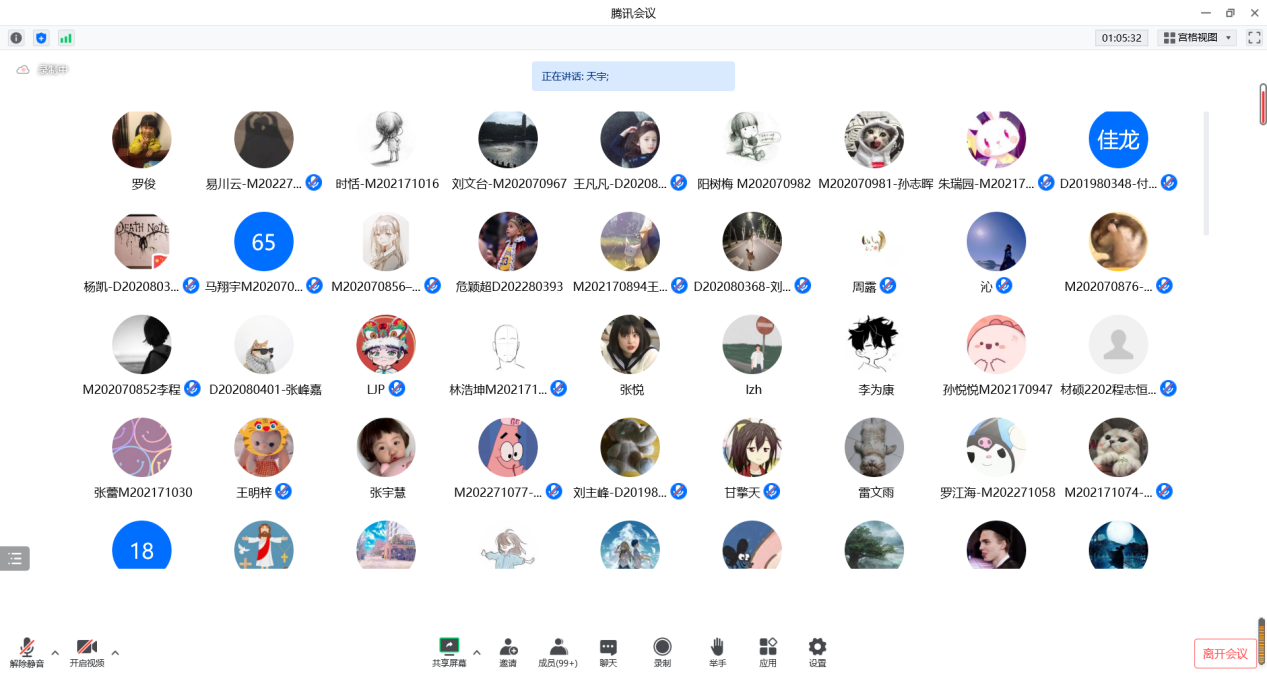The height and width of the screenshot is (673, 1267).
Task: Toggle full screen mode icon
Action: [1254, 38]
